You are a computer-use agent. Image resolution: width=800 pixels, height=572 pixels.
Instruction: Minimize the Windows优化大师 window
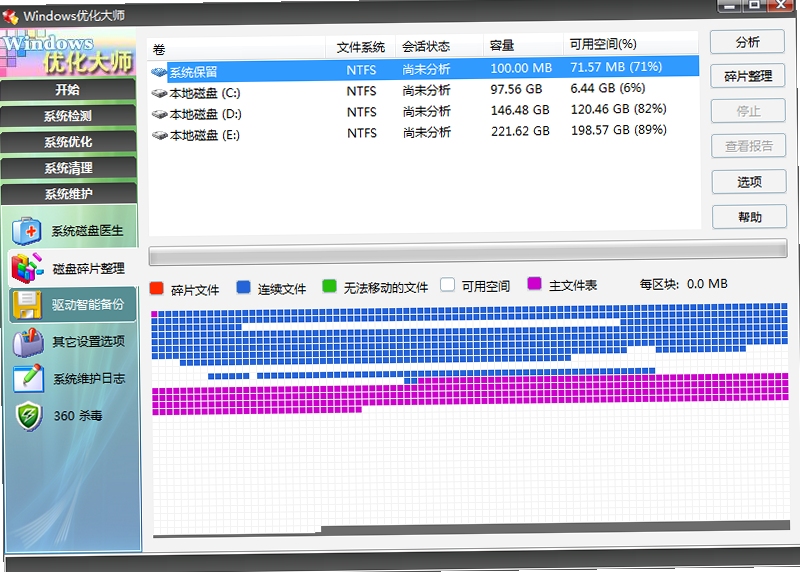pos(730,5)
